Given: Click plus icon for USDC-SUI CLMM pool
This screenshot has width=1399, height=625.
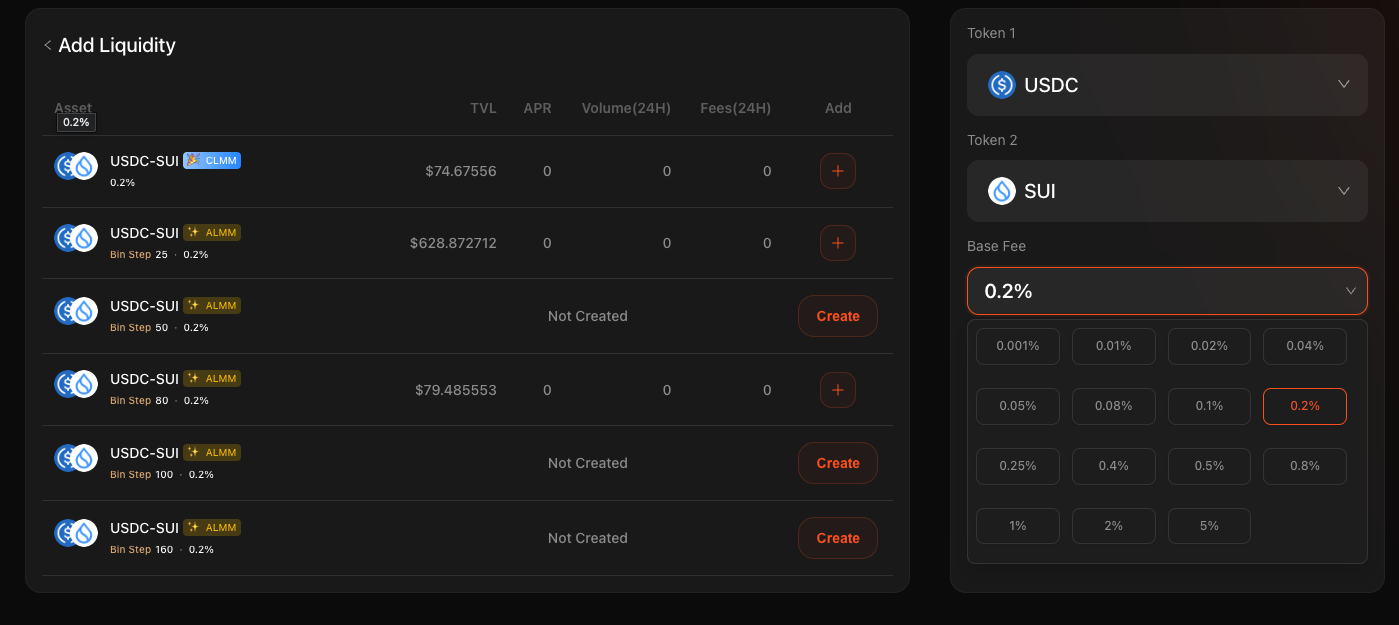Looking at the screenshot, I should [x=837, y=171].
